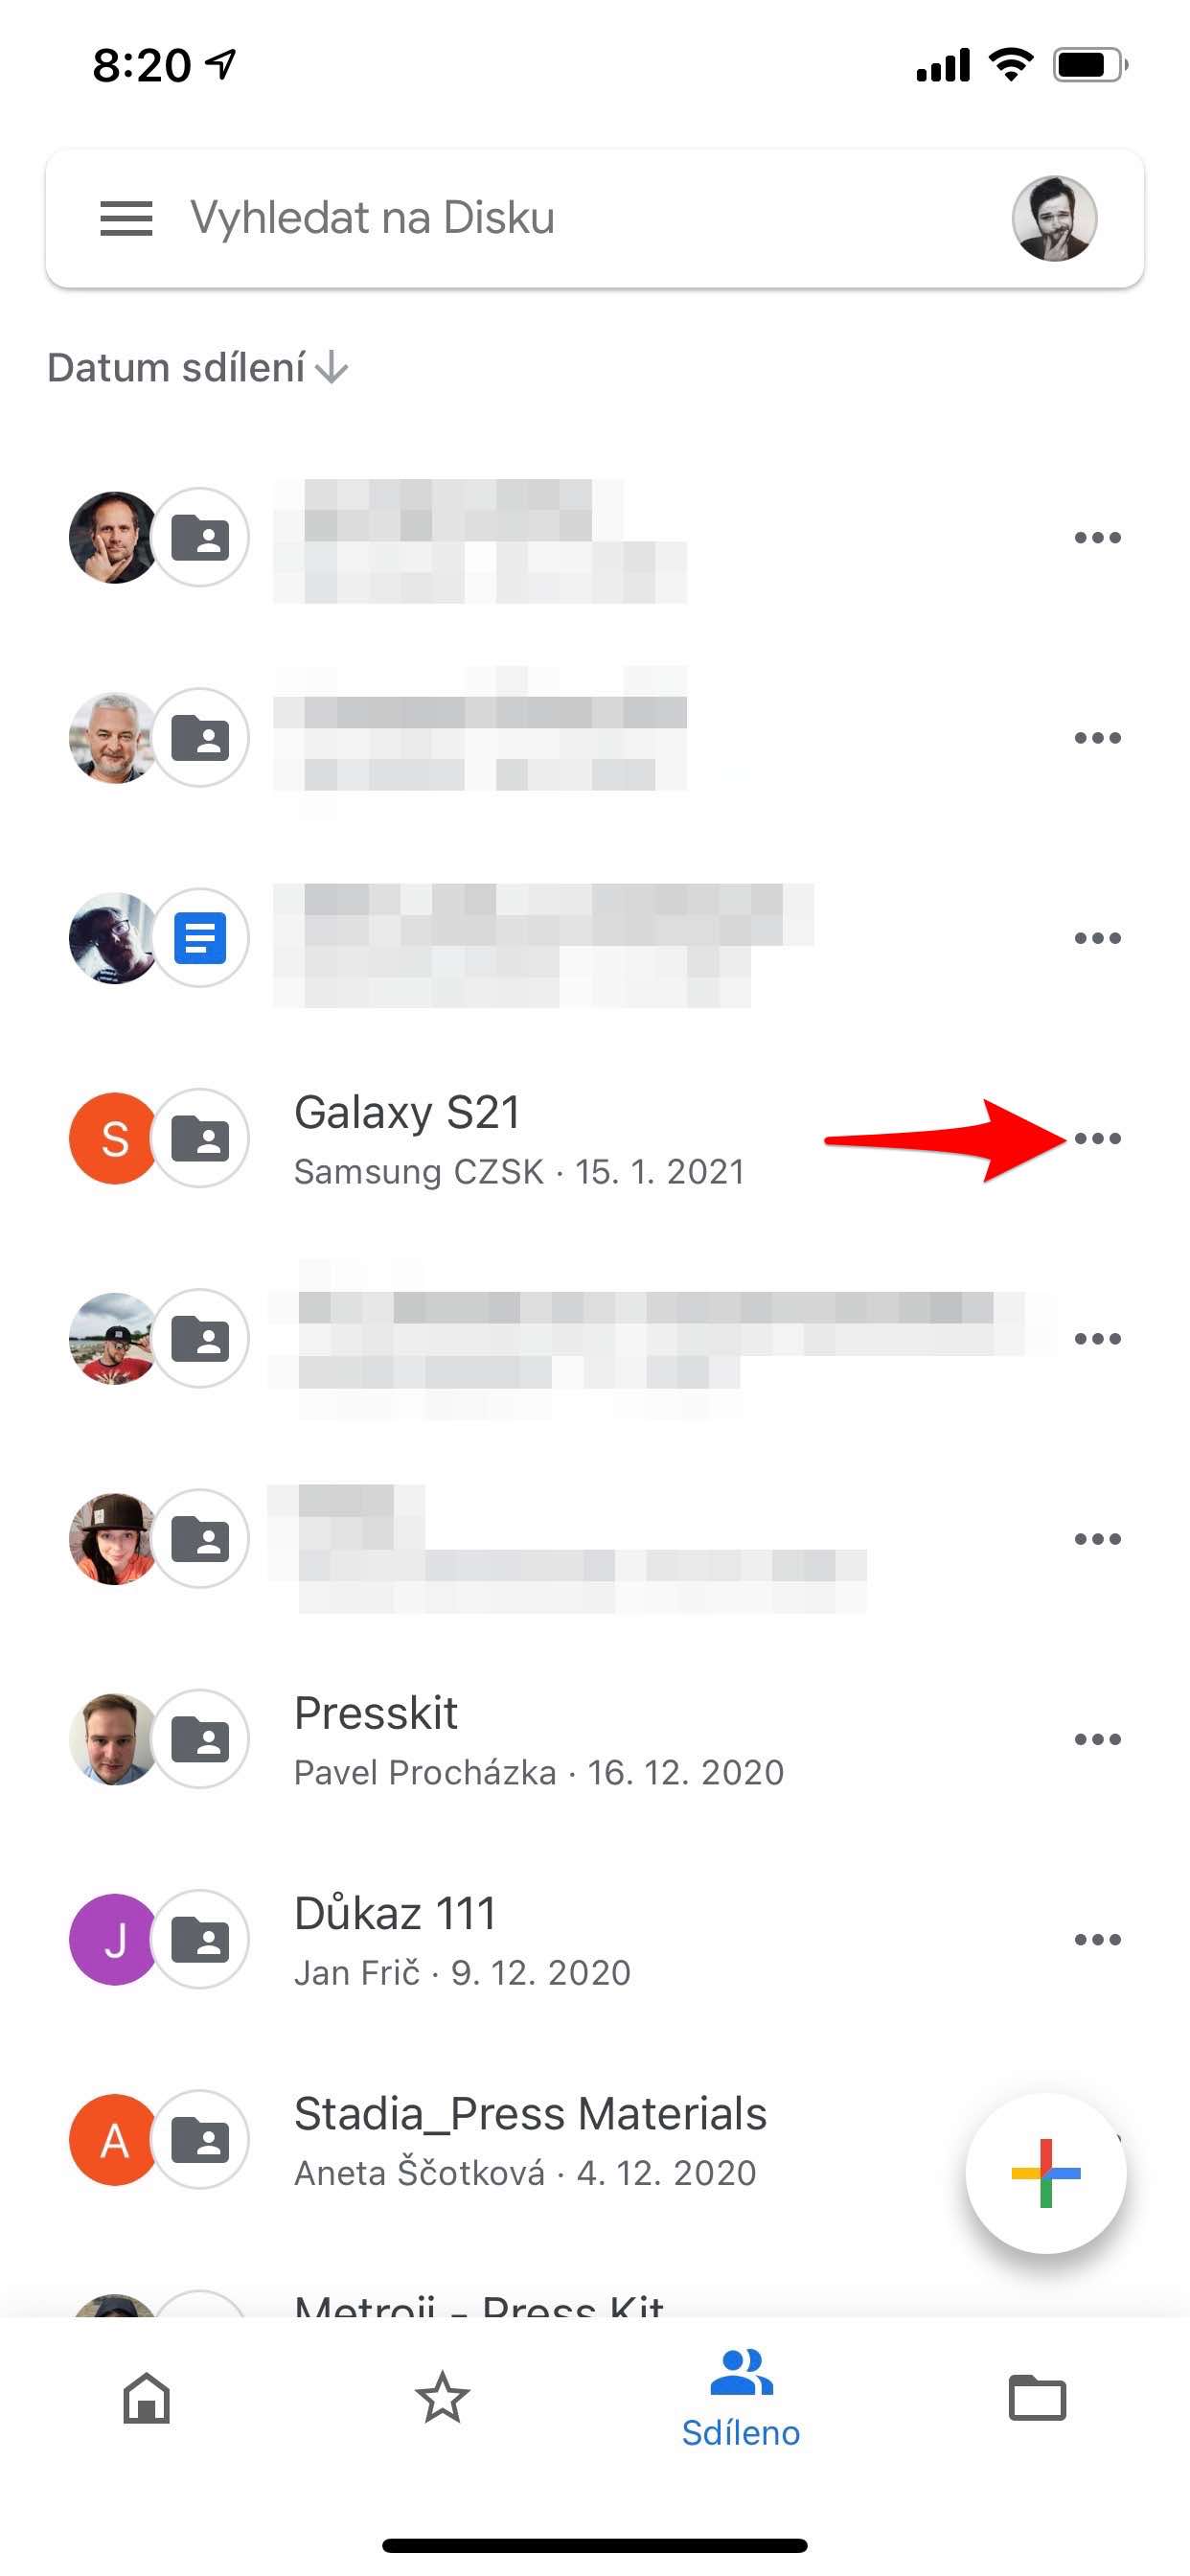Open the hamburger navigation menu

pos(126,218)
